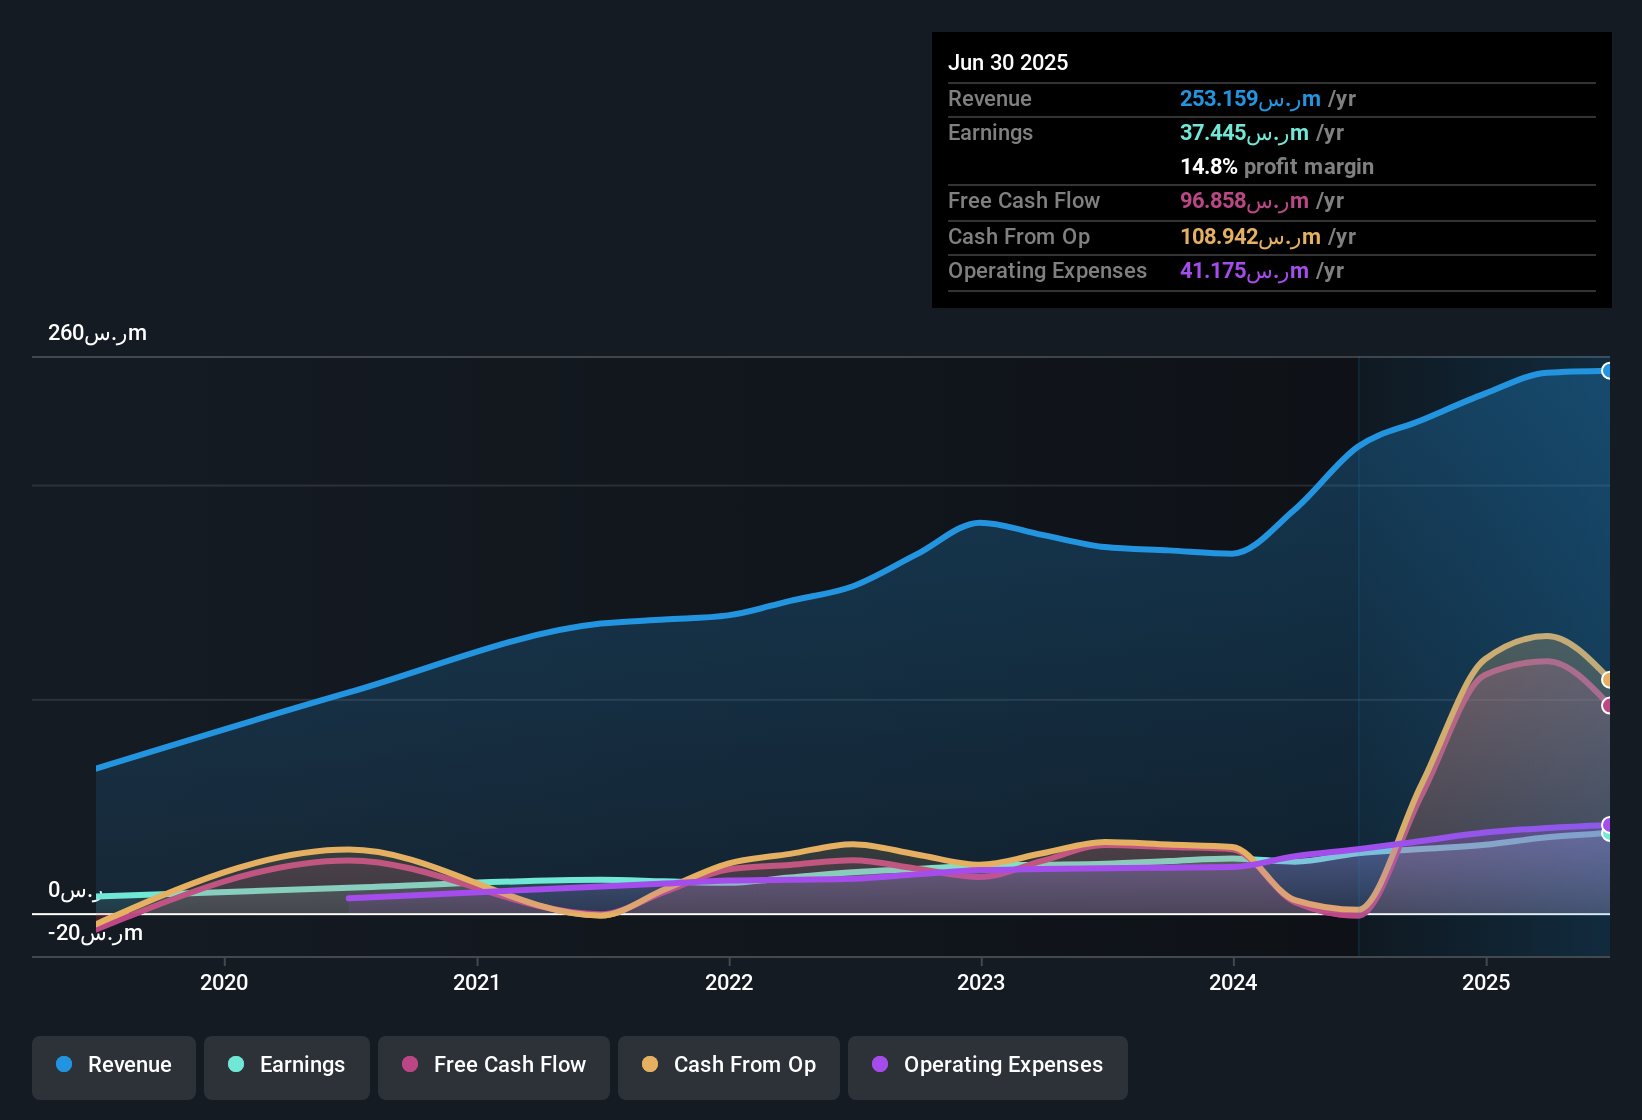Viewport: 1642px width, 1120px height.
Task: Click the blue Revenue color swatch in legend
Action: point(63,1065)
